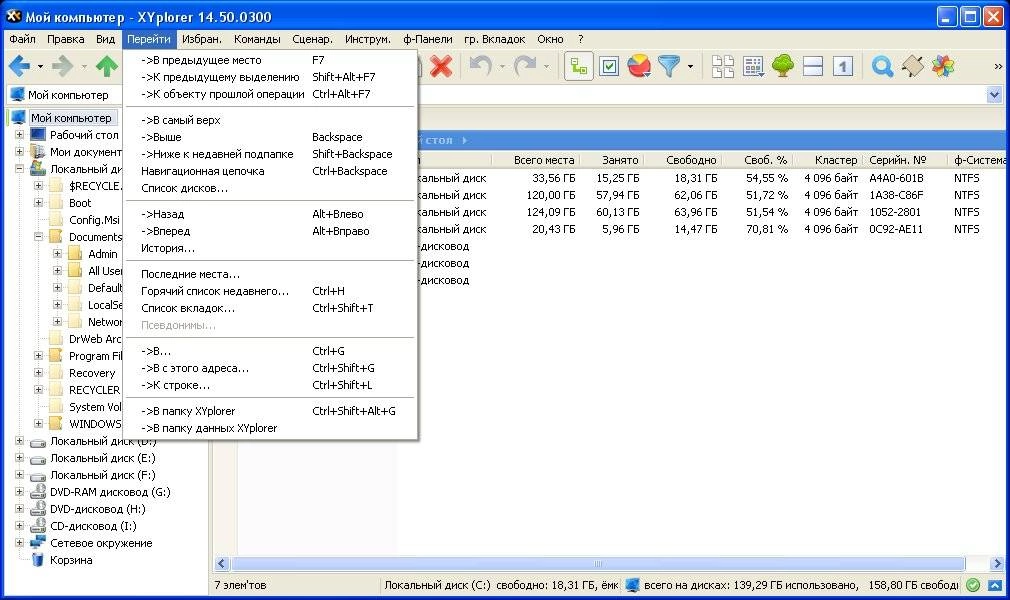
Task: Open the Инструм. menu
Action: [x=368, y=39]
